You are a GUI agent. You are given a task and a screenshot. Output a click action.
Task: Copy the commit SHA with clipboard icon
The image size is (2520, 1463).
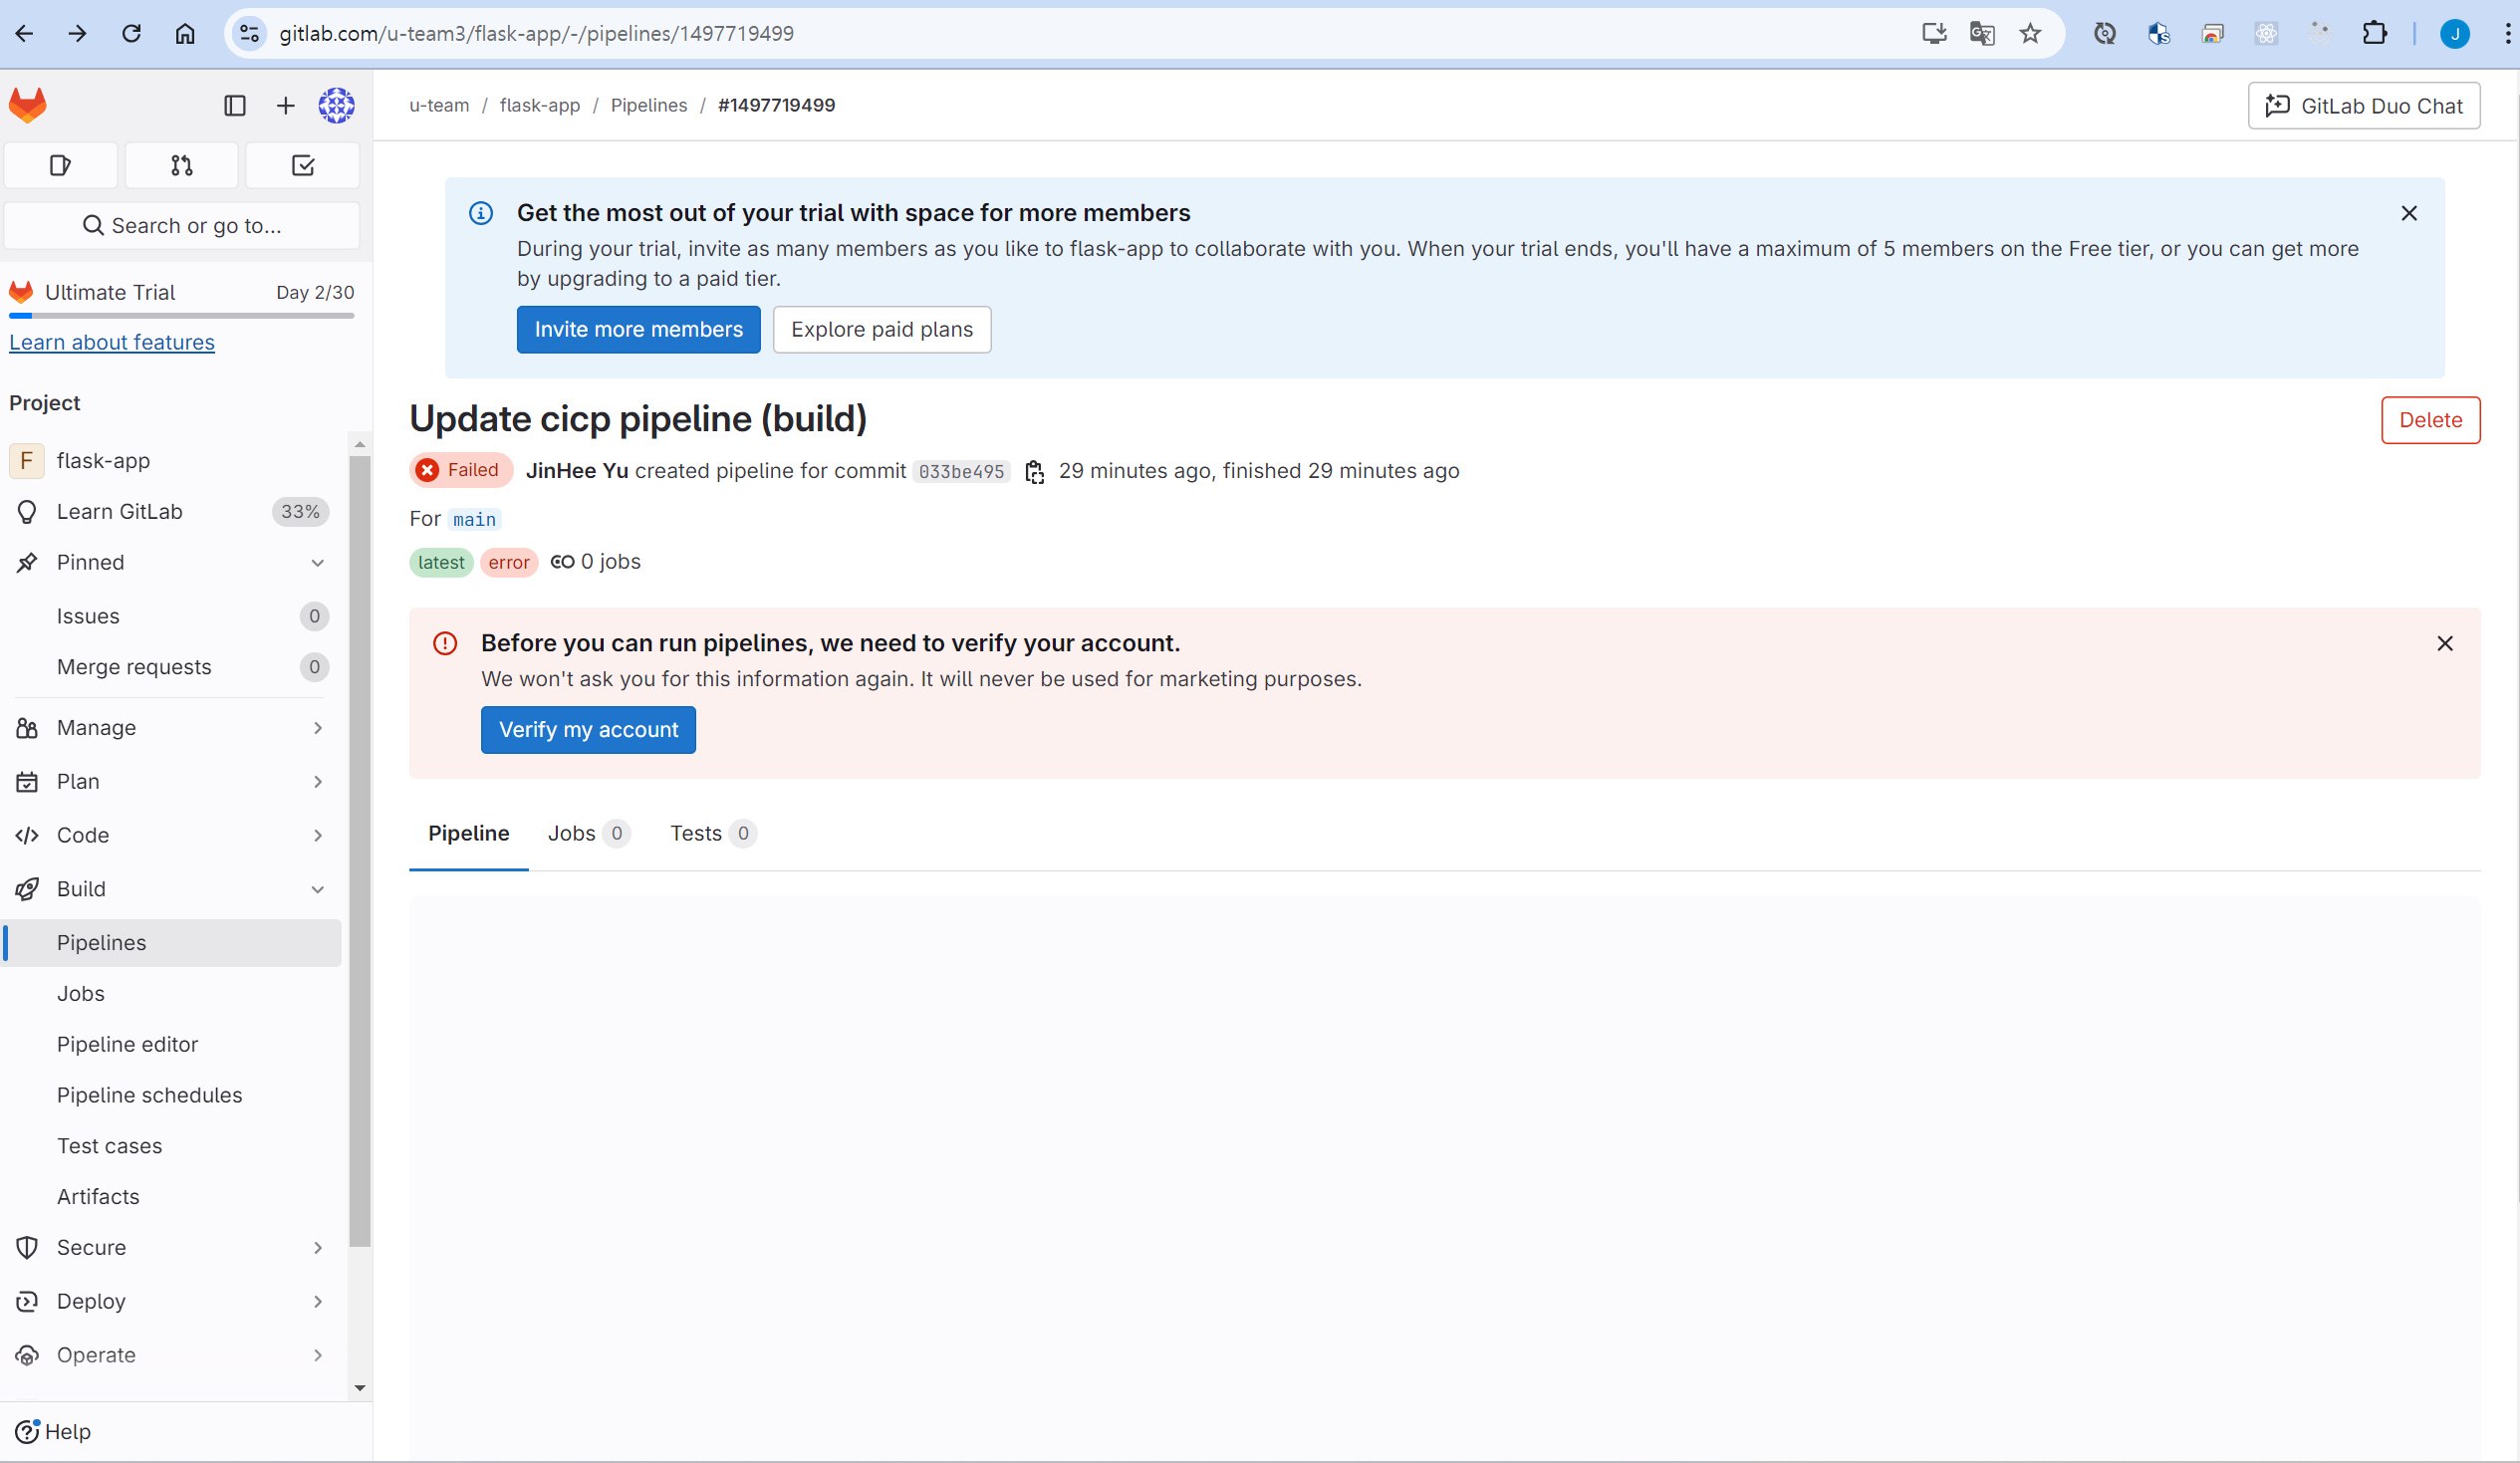click(x=1035, y=472)
